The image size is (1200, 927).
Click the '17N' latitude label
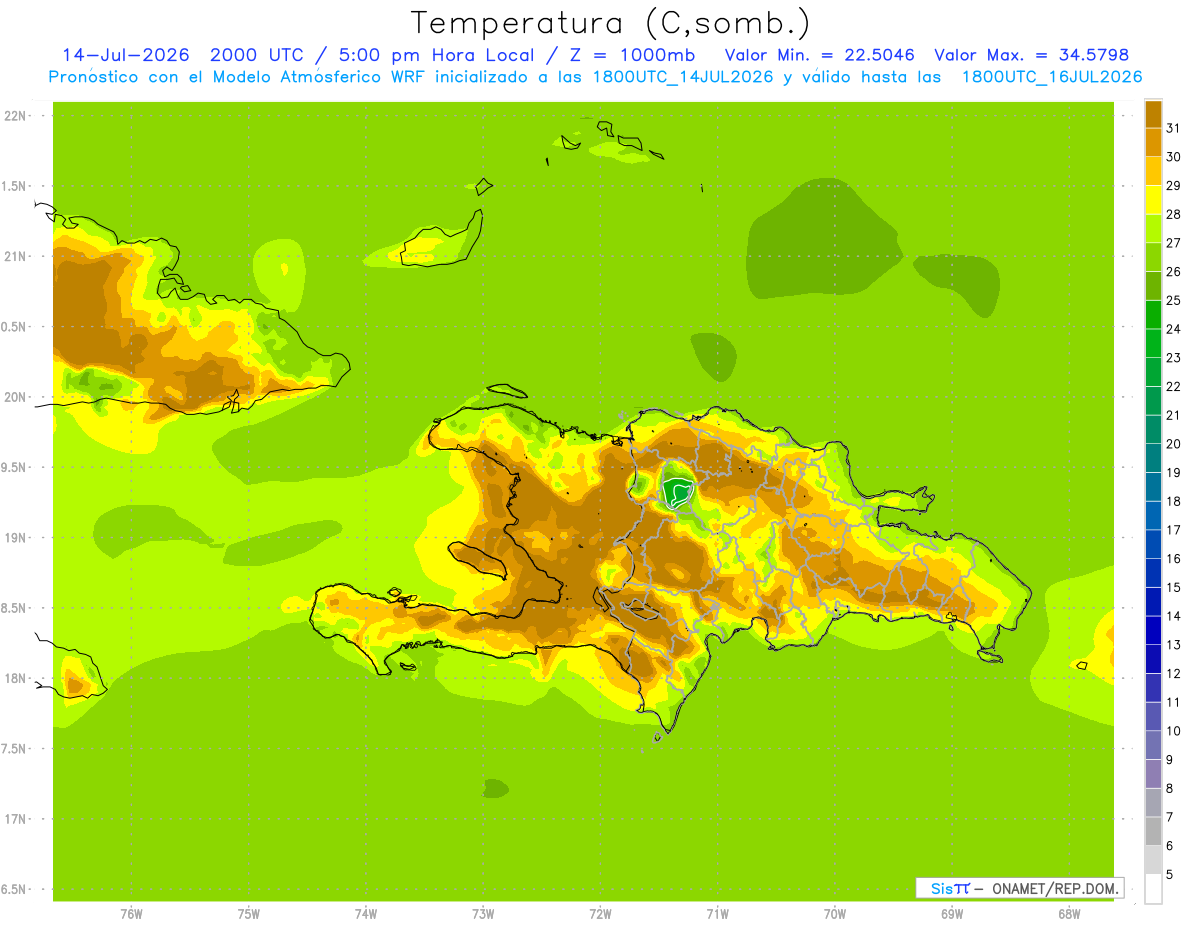pos(15,819)
